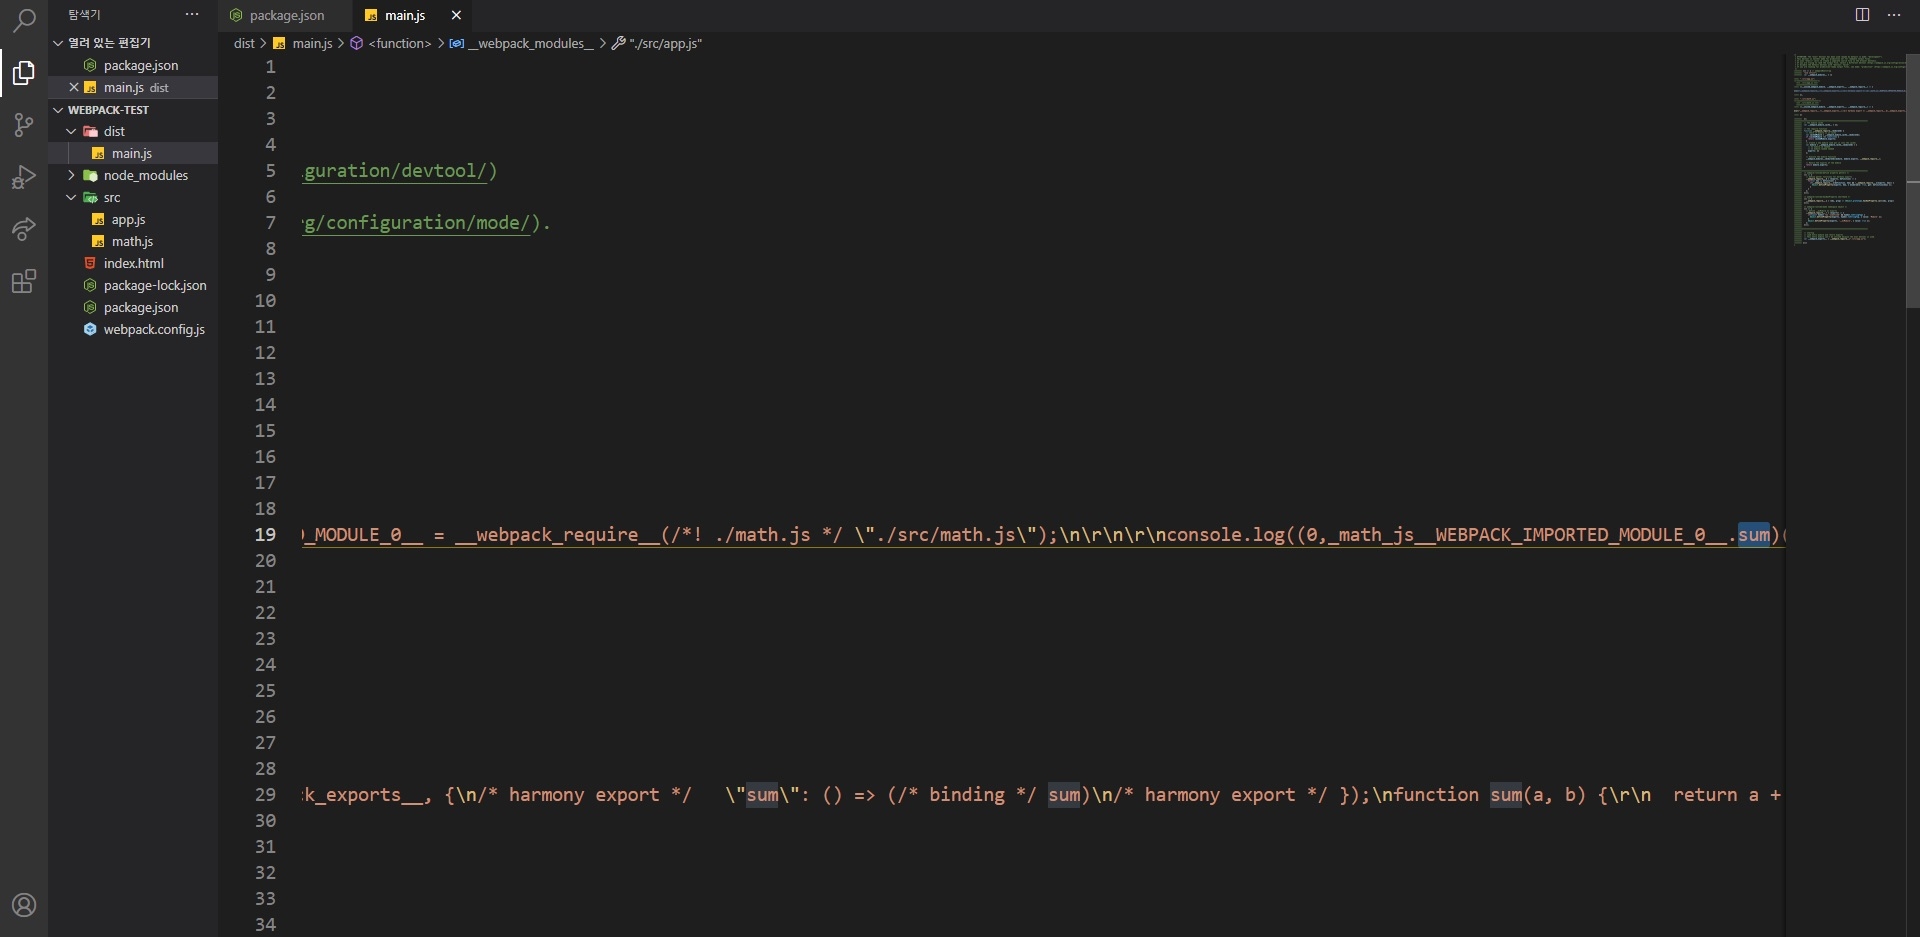Open the Search view in activity bar
This screenshot has width=1920, height=937.
tap(24, 20)
